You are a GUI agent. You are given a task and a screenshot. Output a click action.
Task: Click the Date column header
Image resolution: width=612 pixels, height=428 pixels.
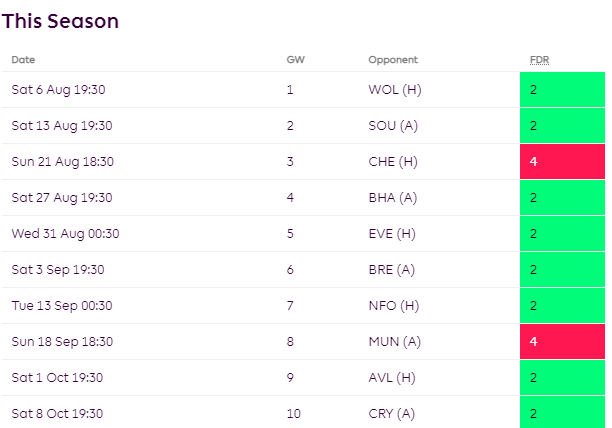23,60
